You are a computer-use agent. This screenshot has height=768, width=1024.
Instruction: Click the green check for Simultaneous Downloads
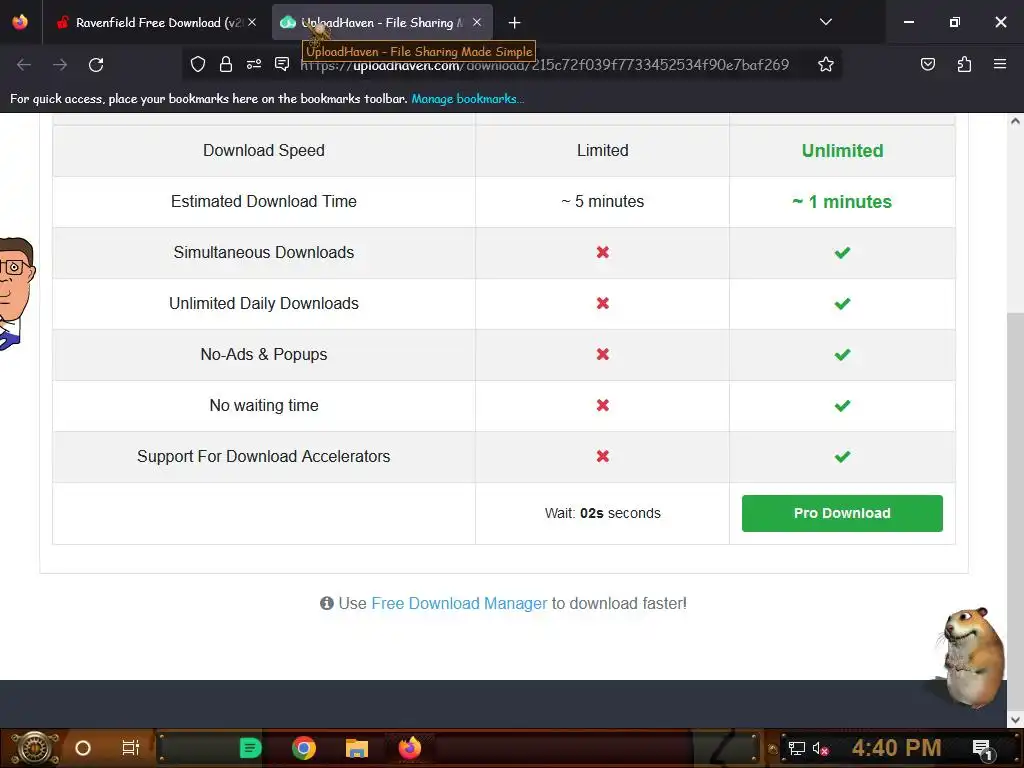click(x=842, y=253)
